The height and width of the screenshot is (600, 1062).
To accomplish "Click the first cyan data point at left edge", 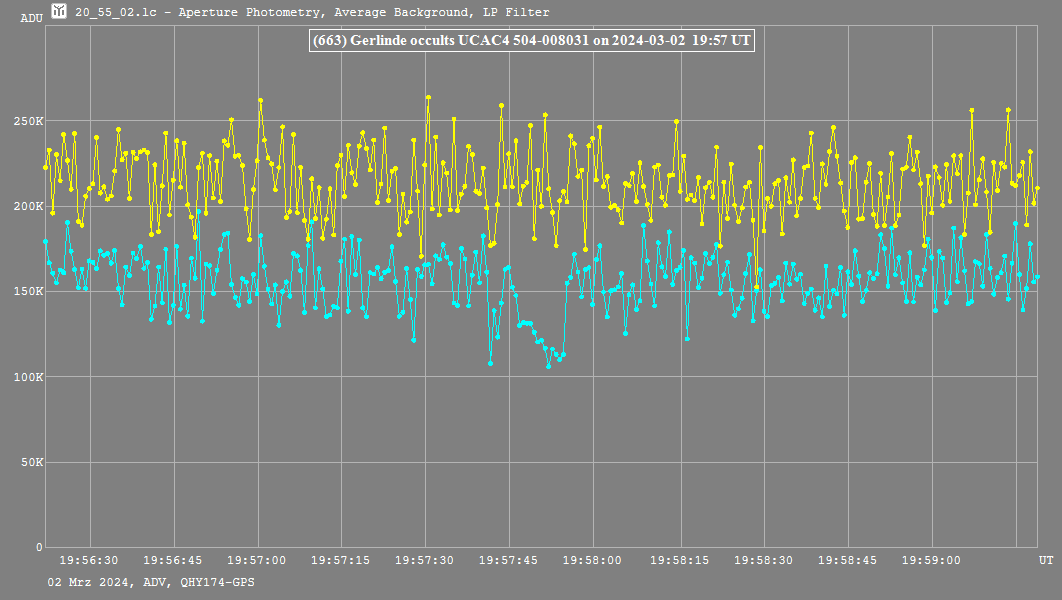I will pyautogui.click(x=45, y=241).
